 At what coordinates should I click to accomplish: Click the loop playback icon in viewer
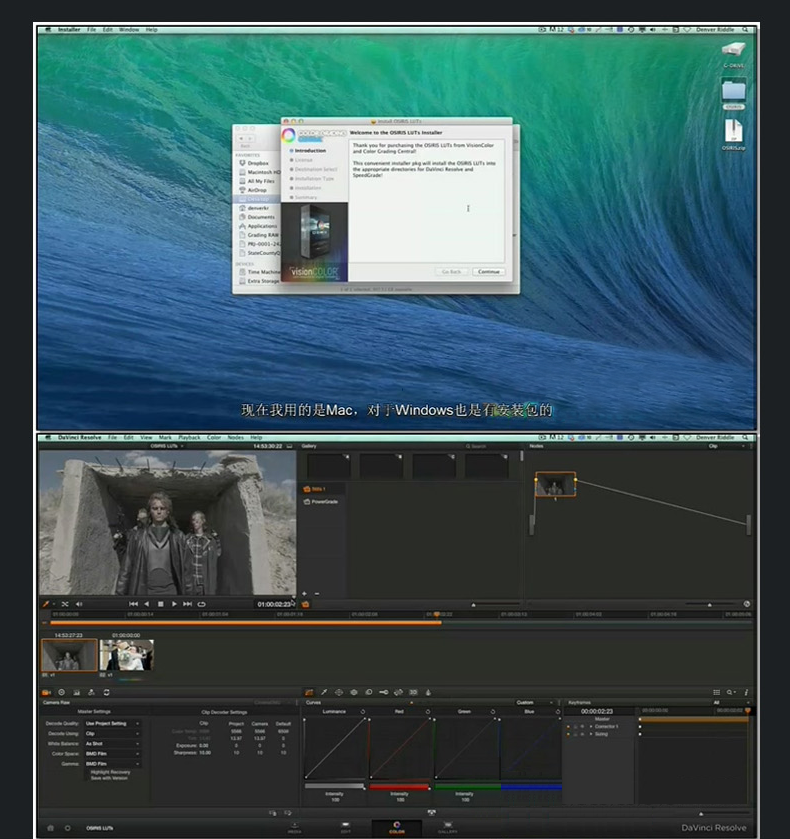pyautogui.click(x=201, y=604)
